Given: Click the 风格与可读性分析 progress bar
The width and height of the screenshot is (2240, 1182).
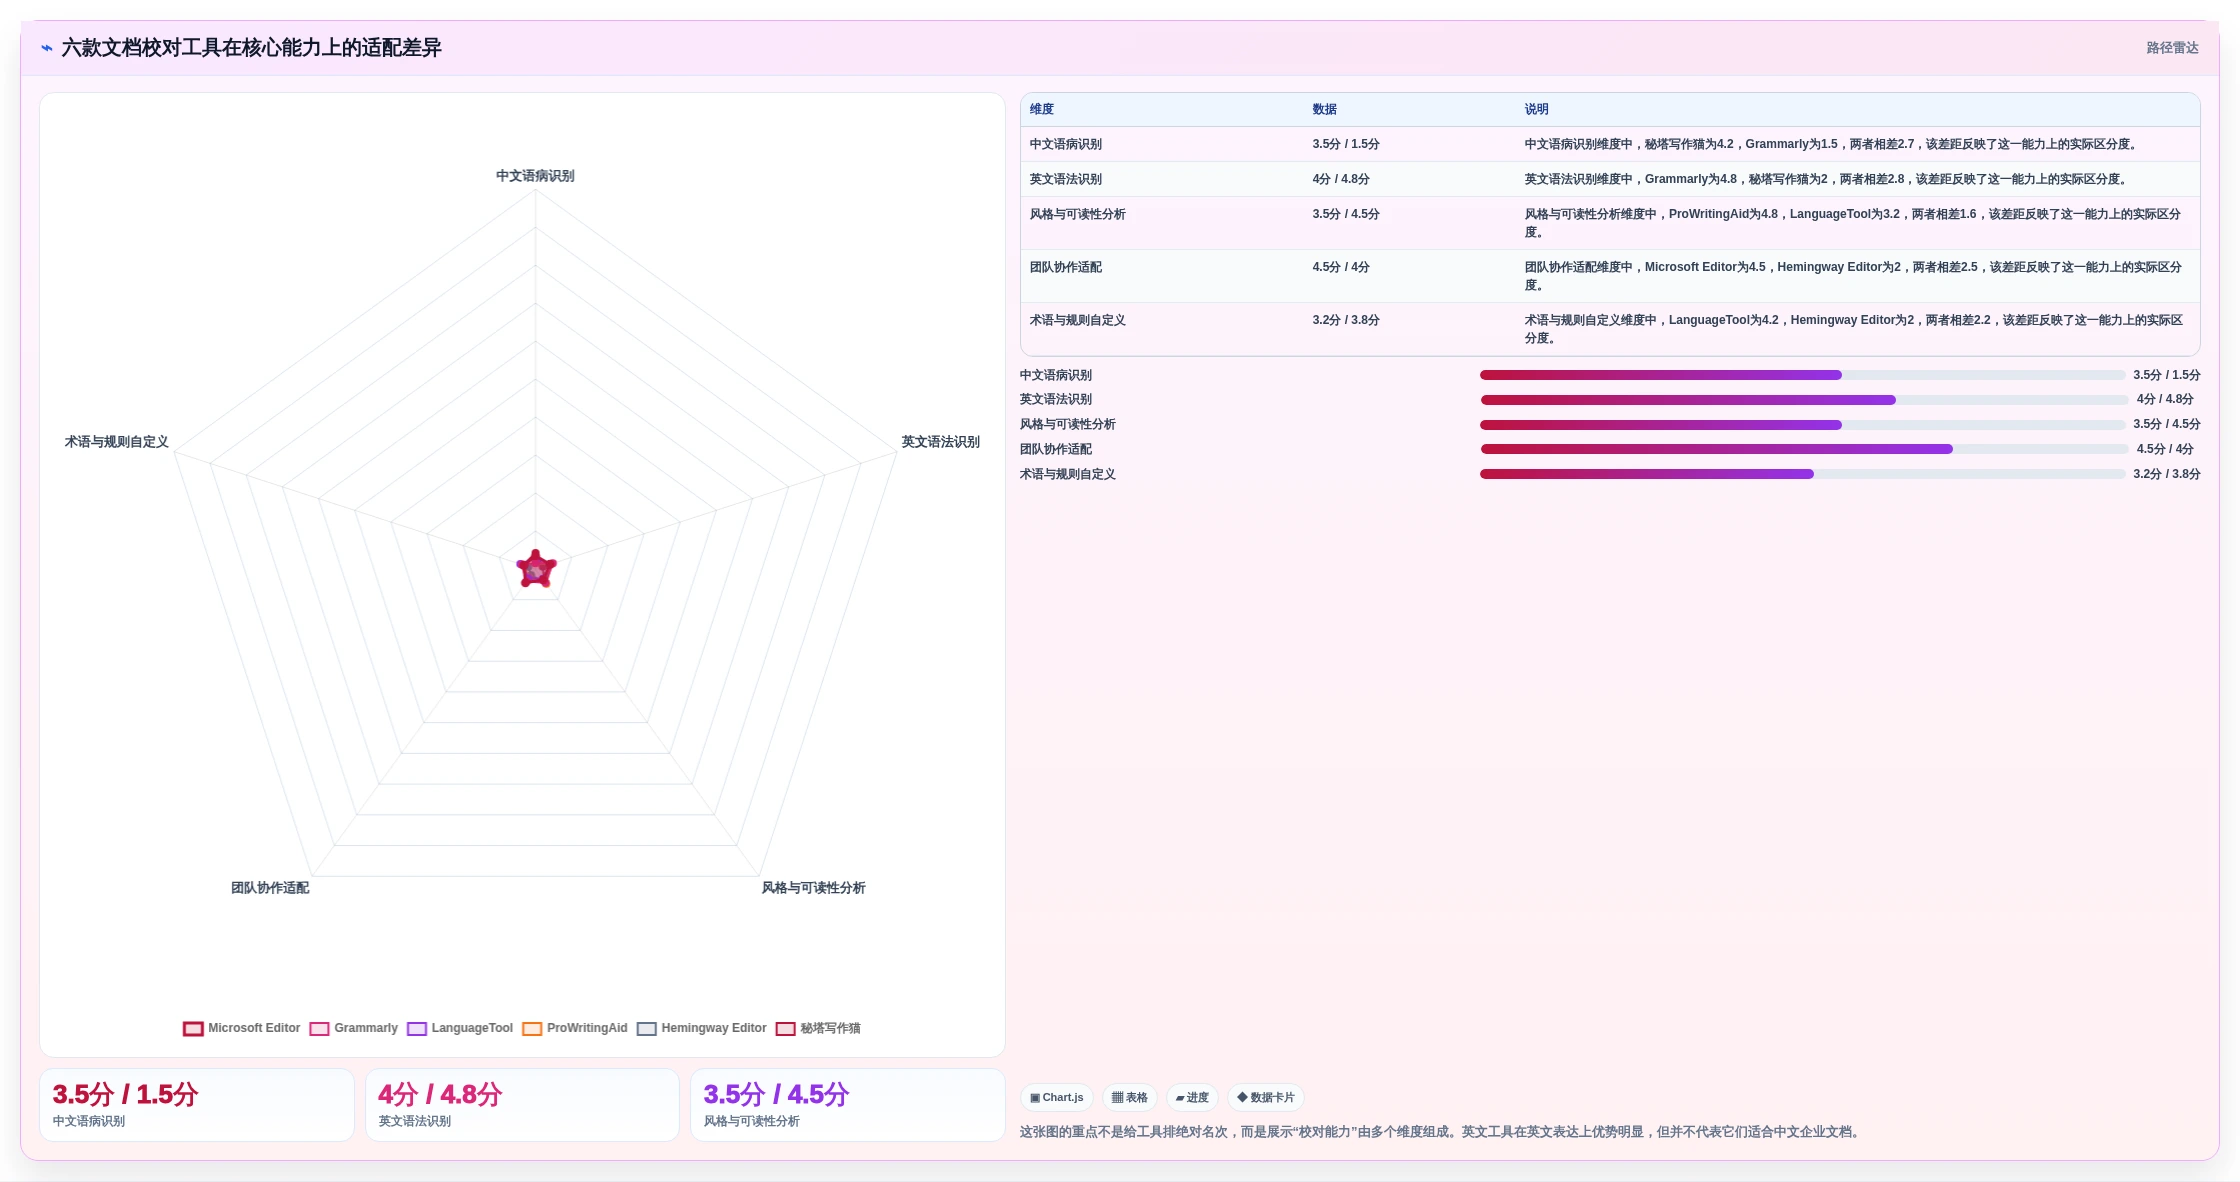Looking at the screenshot, I should pos(1803,425).
